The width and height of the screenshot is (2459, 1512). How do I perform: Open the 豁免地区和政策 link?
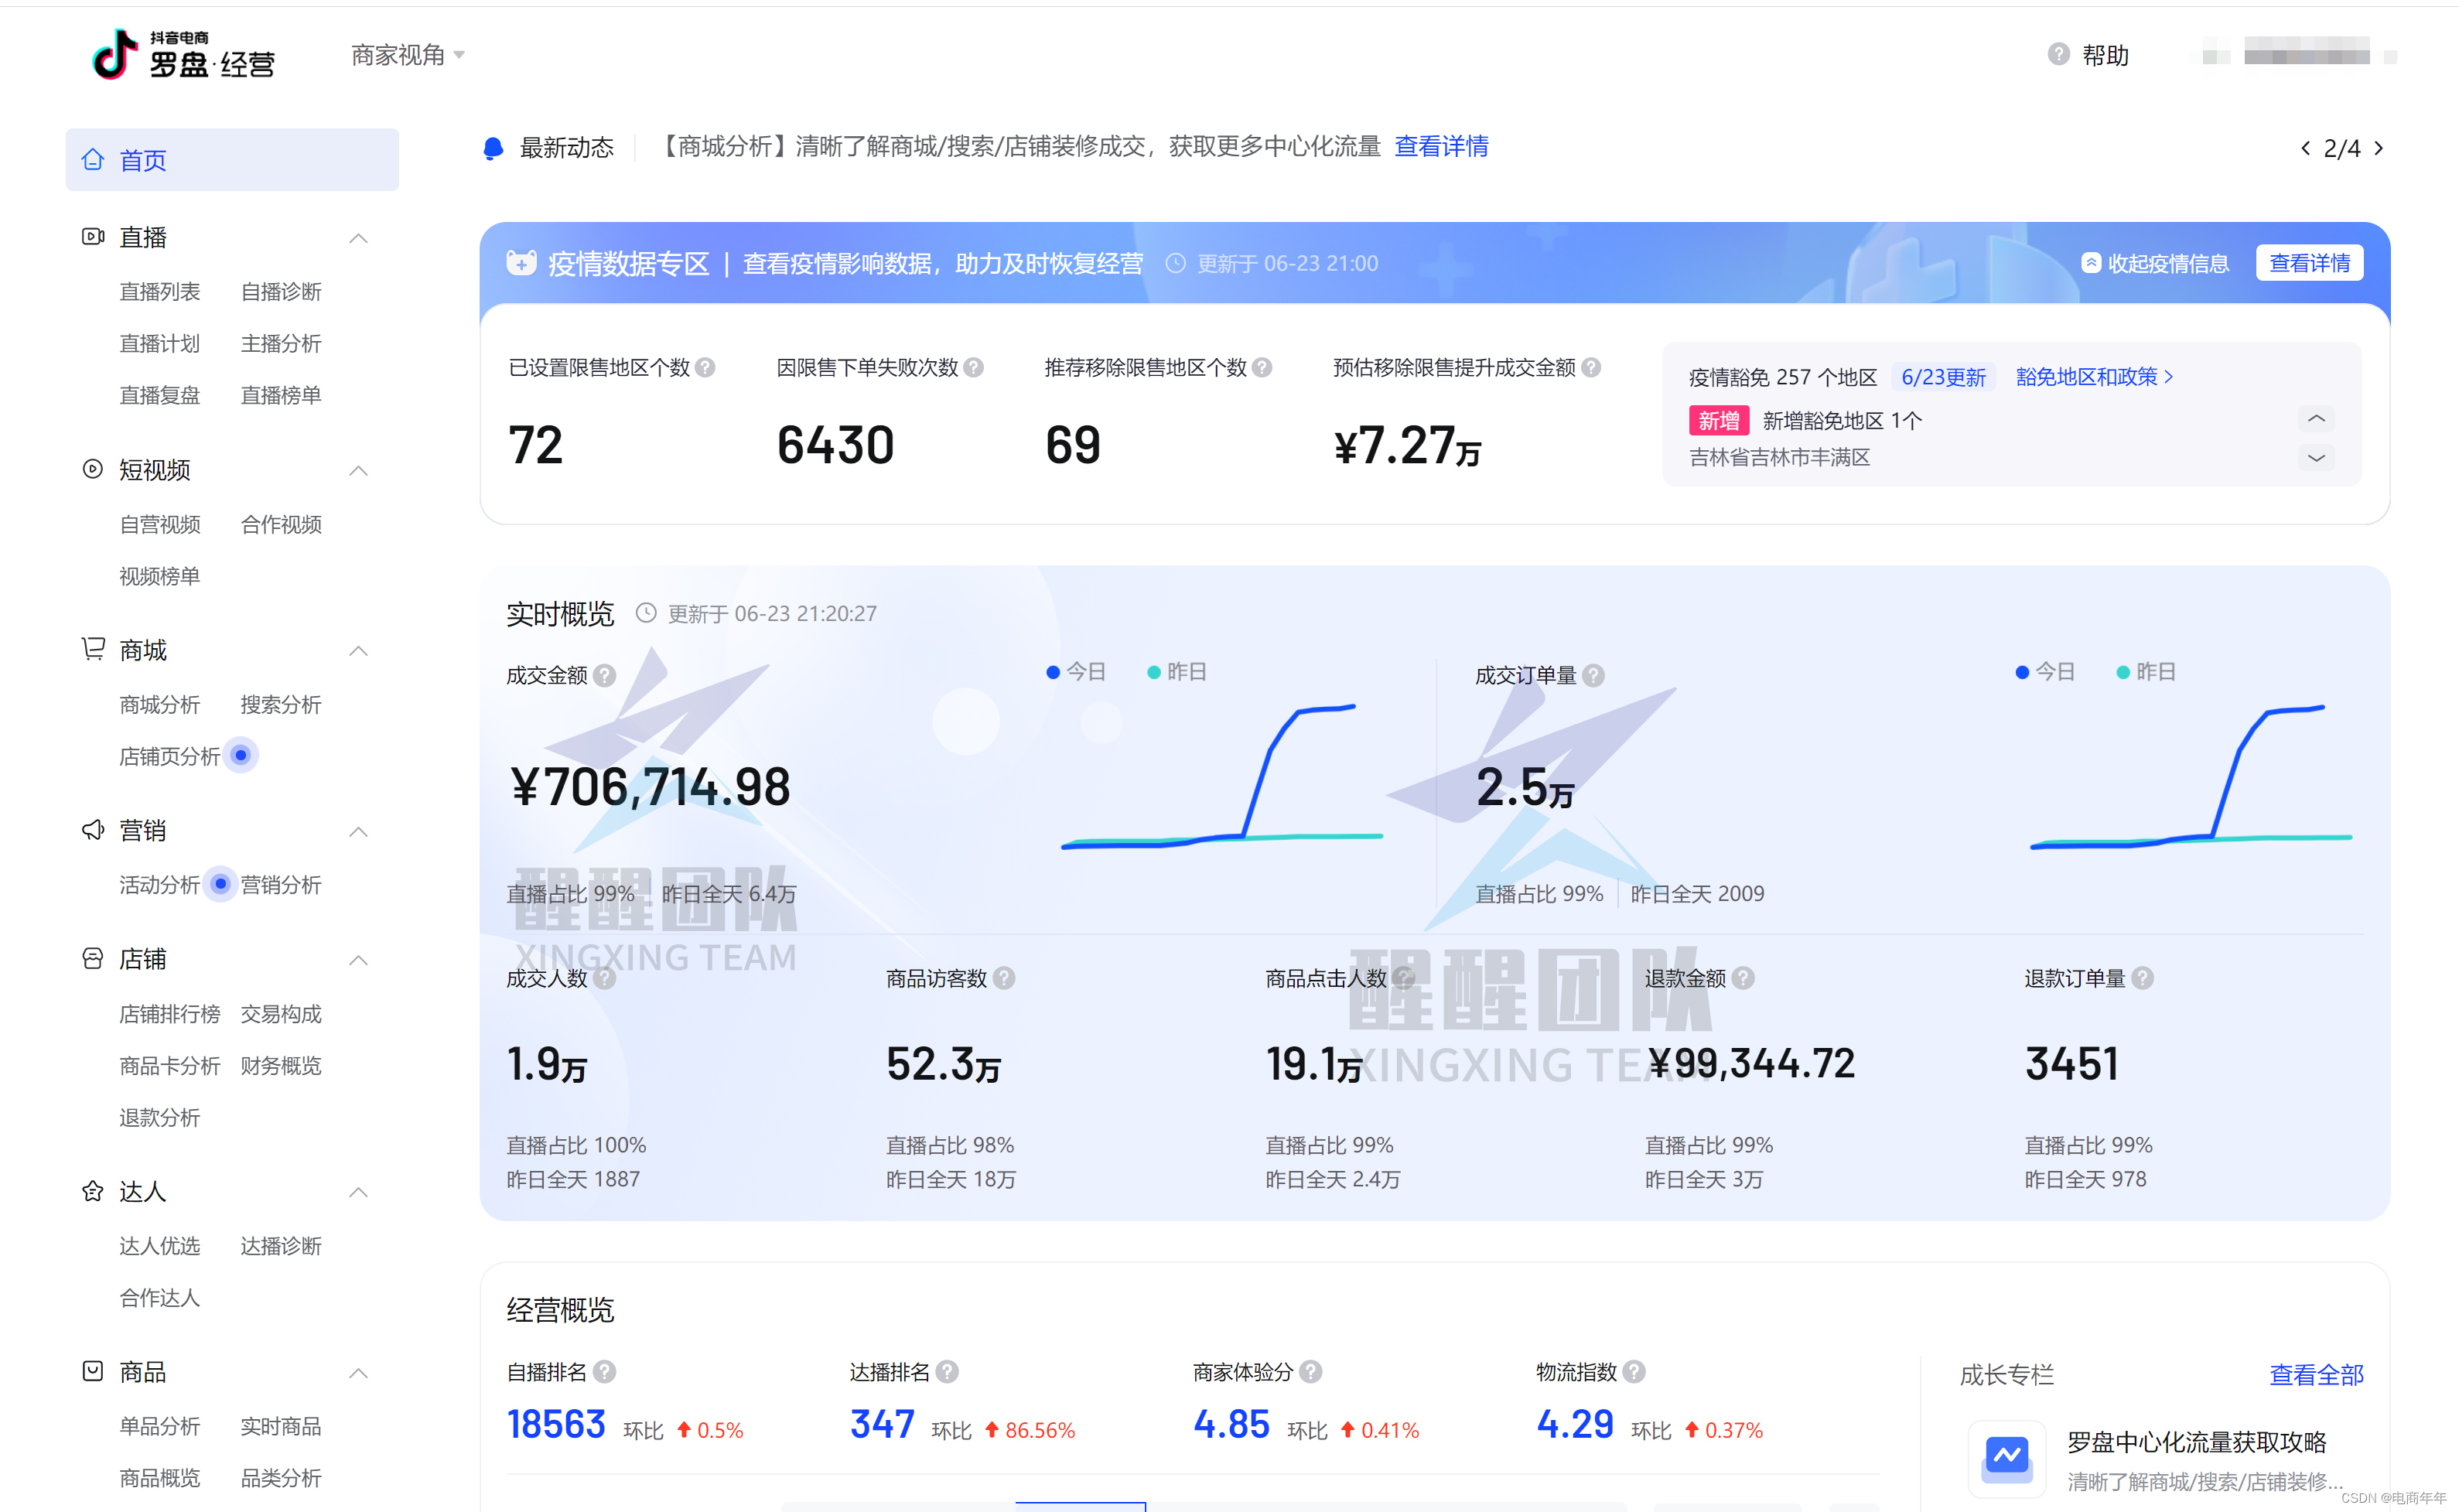point(2093,377)
